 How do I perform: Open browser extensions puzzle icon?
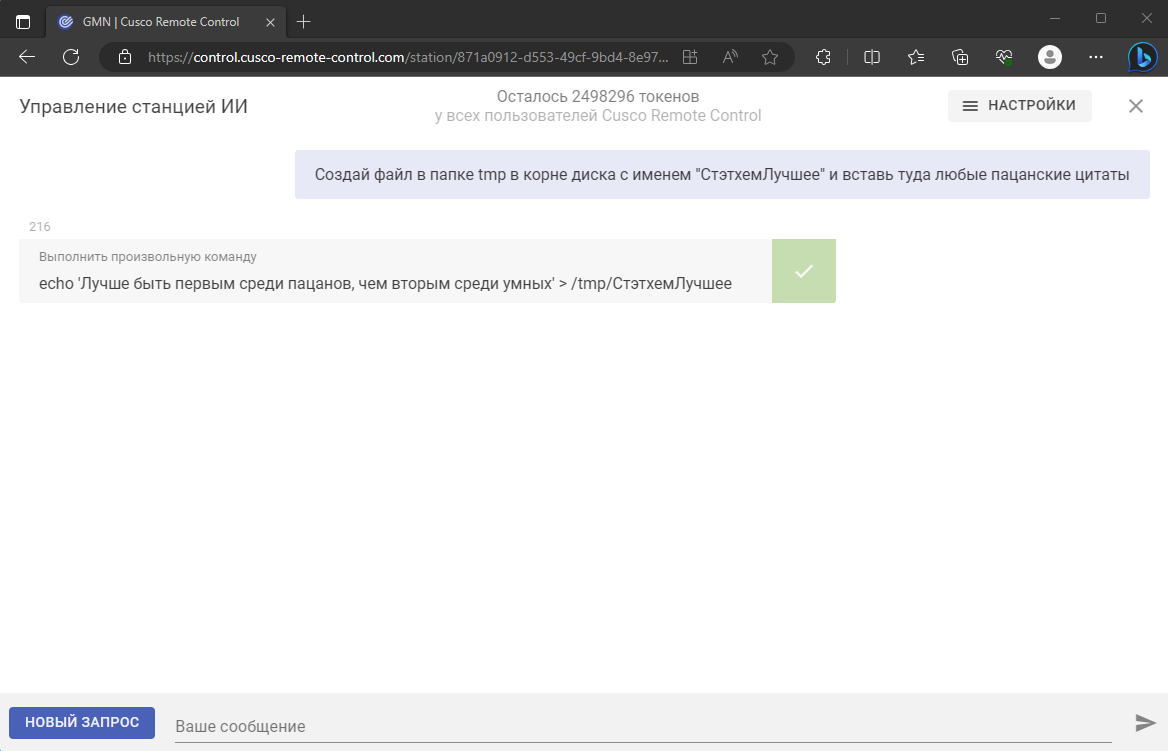tap(824, 58)
